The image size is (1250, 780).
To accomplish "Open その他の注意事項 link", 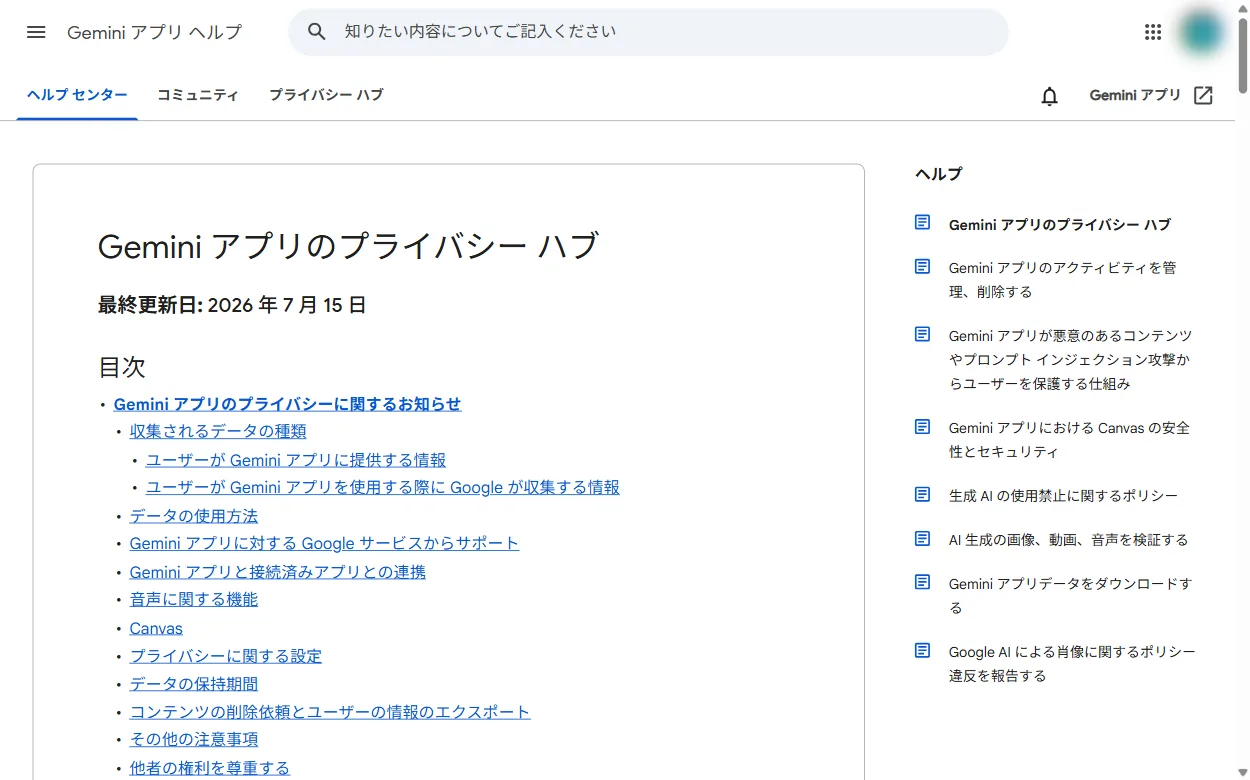I will tap(194, 740).
